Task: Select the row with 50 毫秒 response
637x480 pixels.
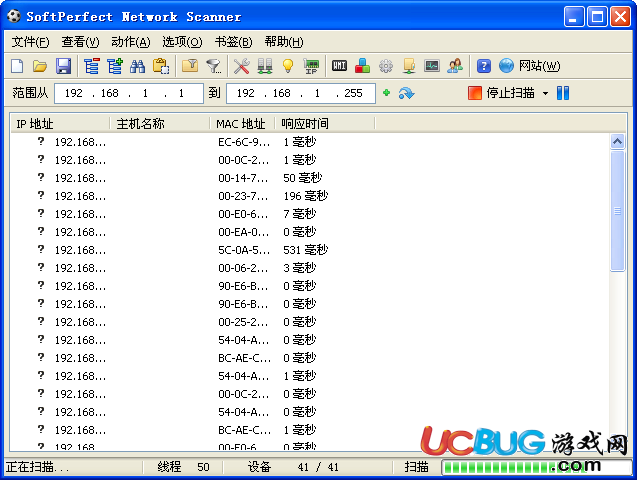Action: click(x=310, y=178)
